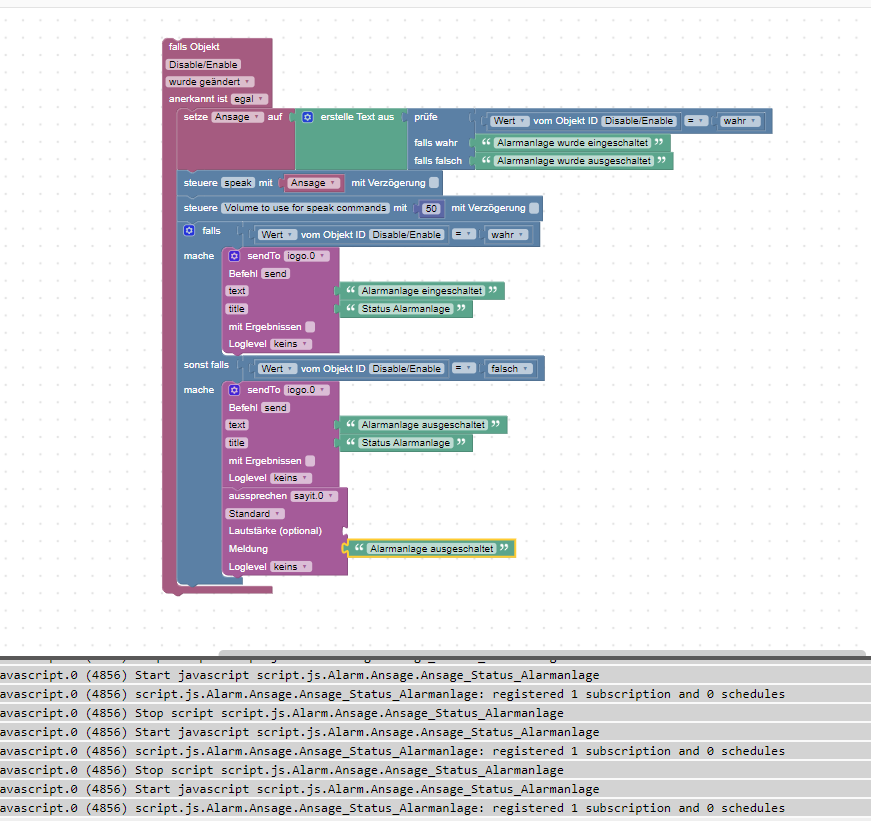
Task: Click 'Disable/Enable' object ID in prüfe condition
Action: pyautogui.click(x=639, y=121)
